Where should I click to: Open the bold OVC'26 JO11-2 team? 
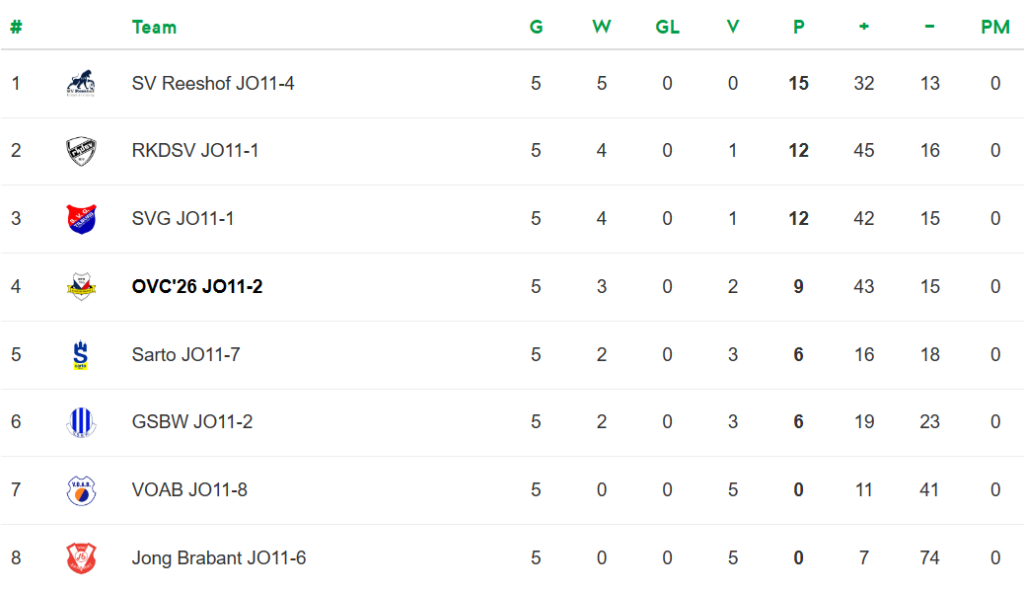tap(197, 287)
